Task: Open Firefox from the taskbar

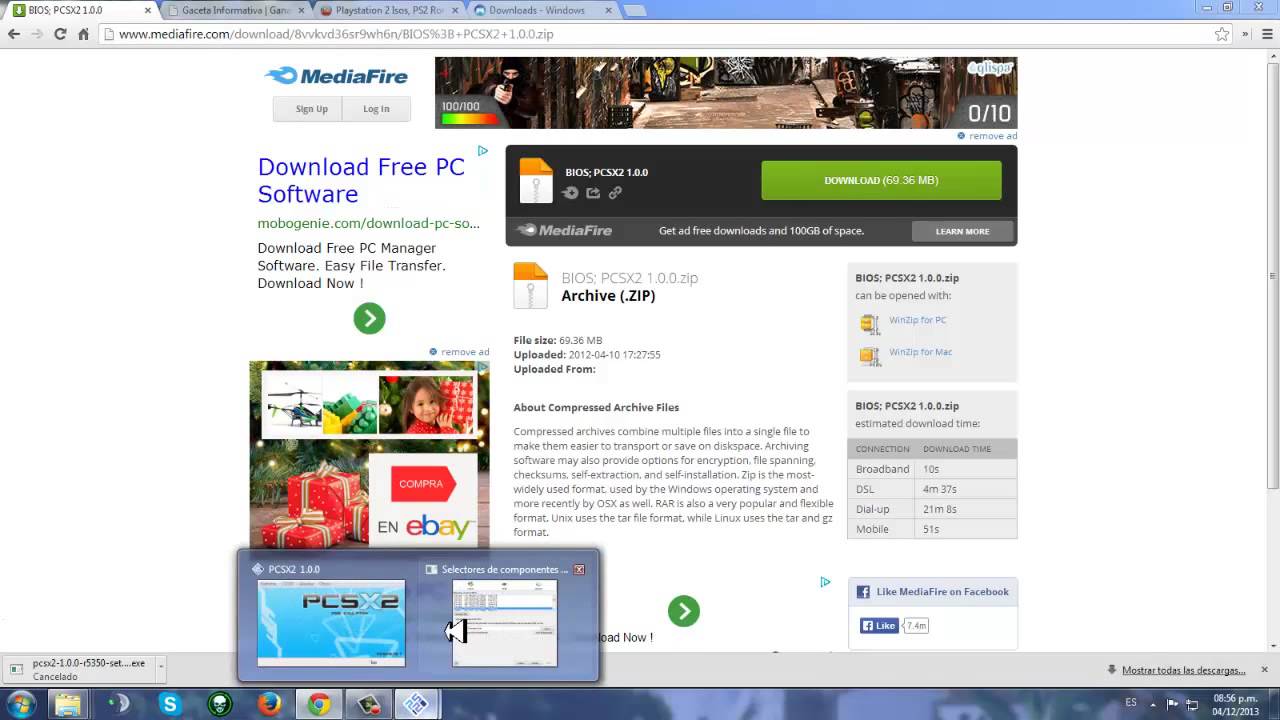Action: tap(269, 705)
